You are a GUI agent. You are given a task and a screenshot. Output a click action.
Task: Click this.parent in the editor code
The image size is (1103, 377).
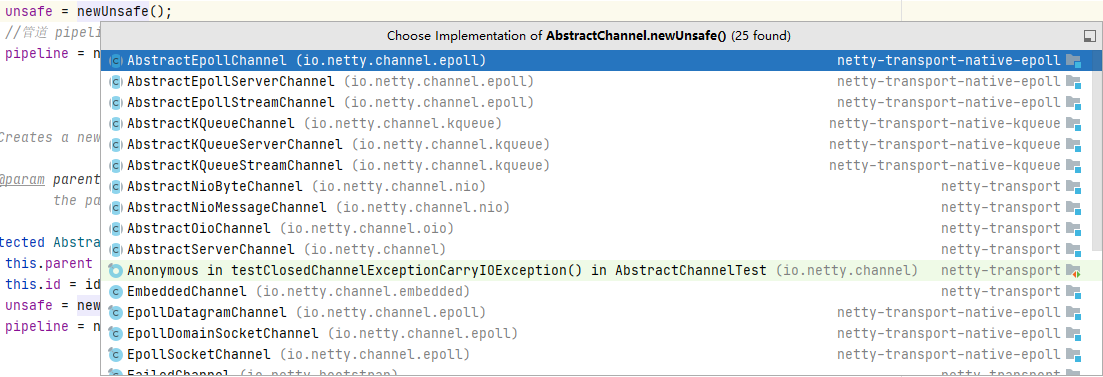(x=49, y=264)
